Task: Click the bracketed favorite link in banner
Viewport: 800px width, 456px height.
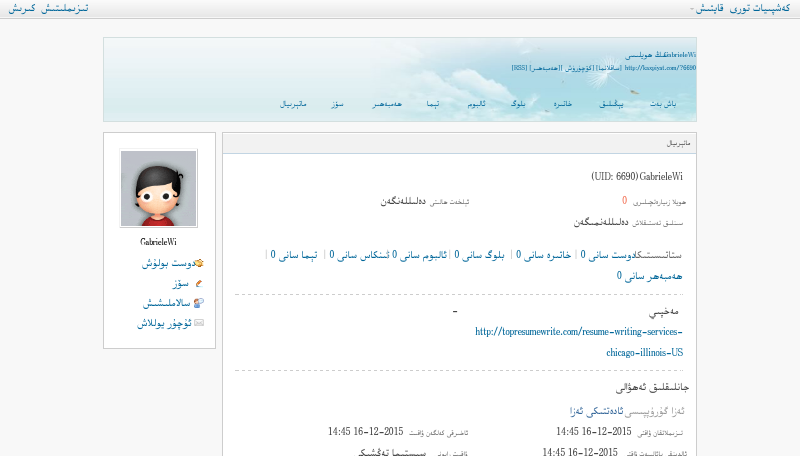Action: coord(608,68)
